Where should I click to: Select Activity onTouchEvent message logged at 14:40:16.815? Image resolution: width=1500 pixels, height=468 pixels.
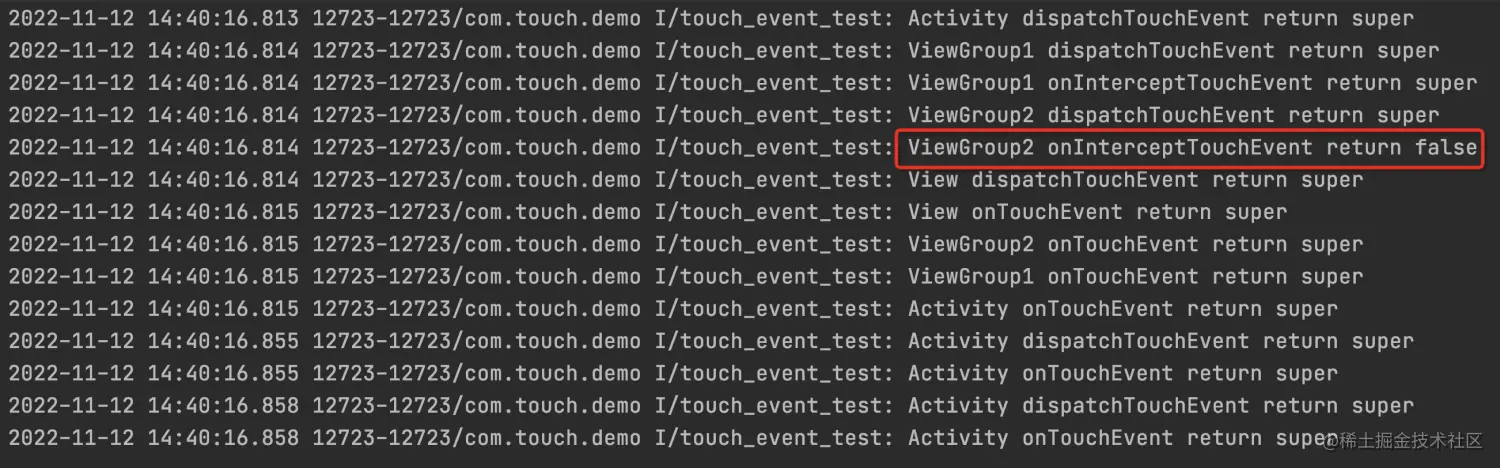[x=1122, y=309]
